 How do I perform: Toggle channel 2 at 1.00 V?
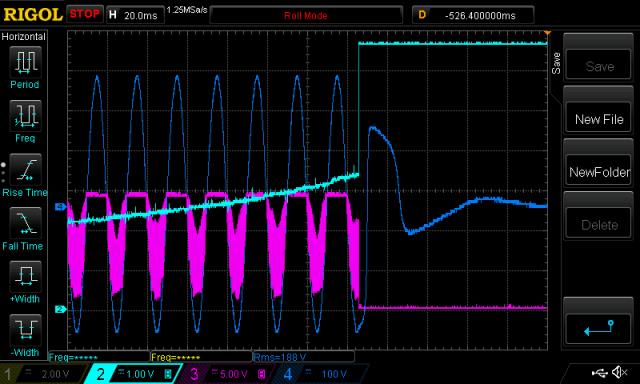[133, 374]
